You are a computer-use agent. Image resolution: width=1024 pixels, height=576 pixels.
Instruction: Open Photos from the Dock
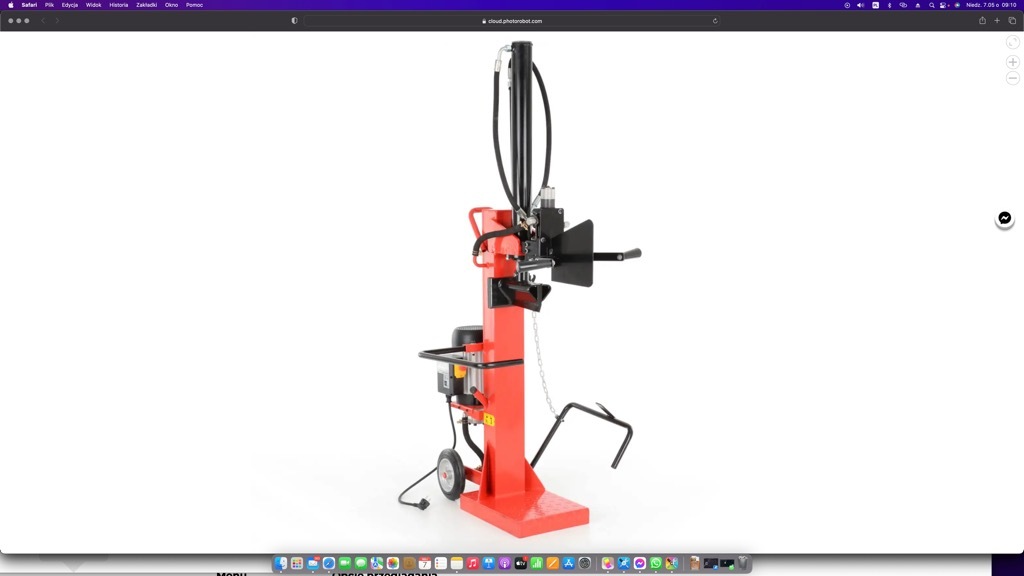tap(392, 564)
